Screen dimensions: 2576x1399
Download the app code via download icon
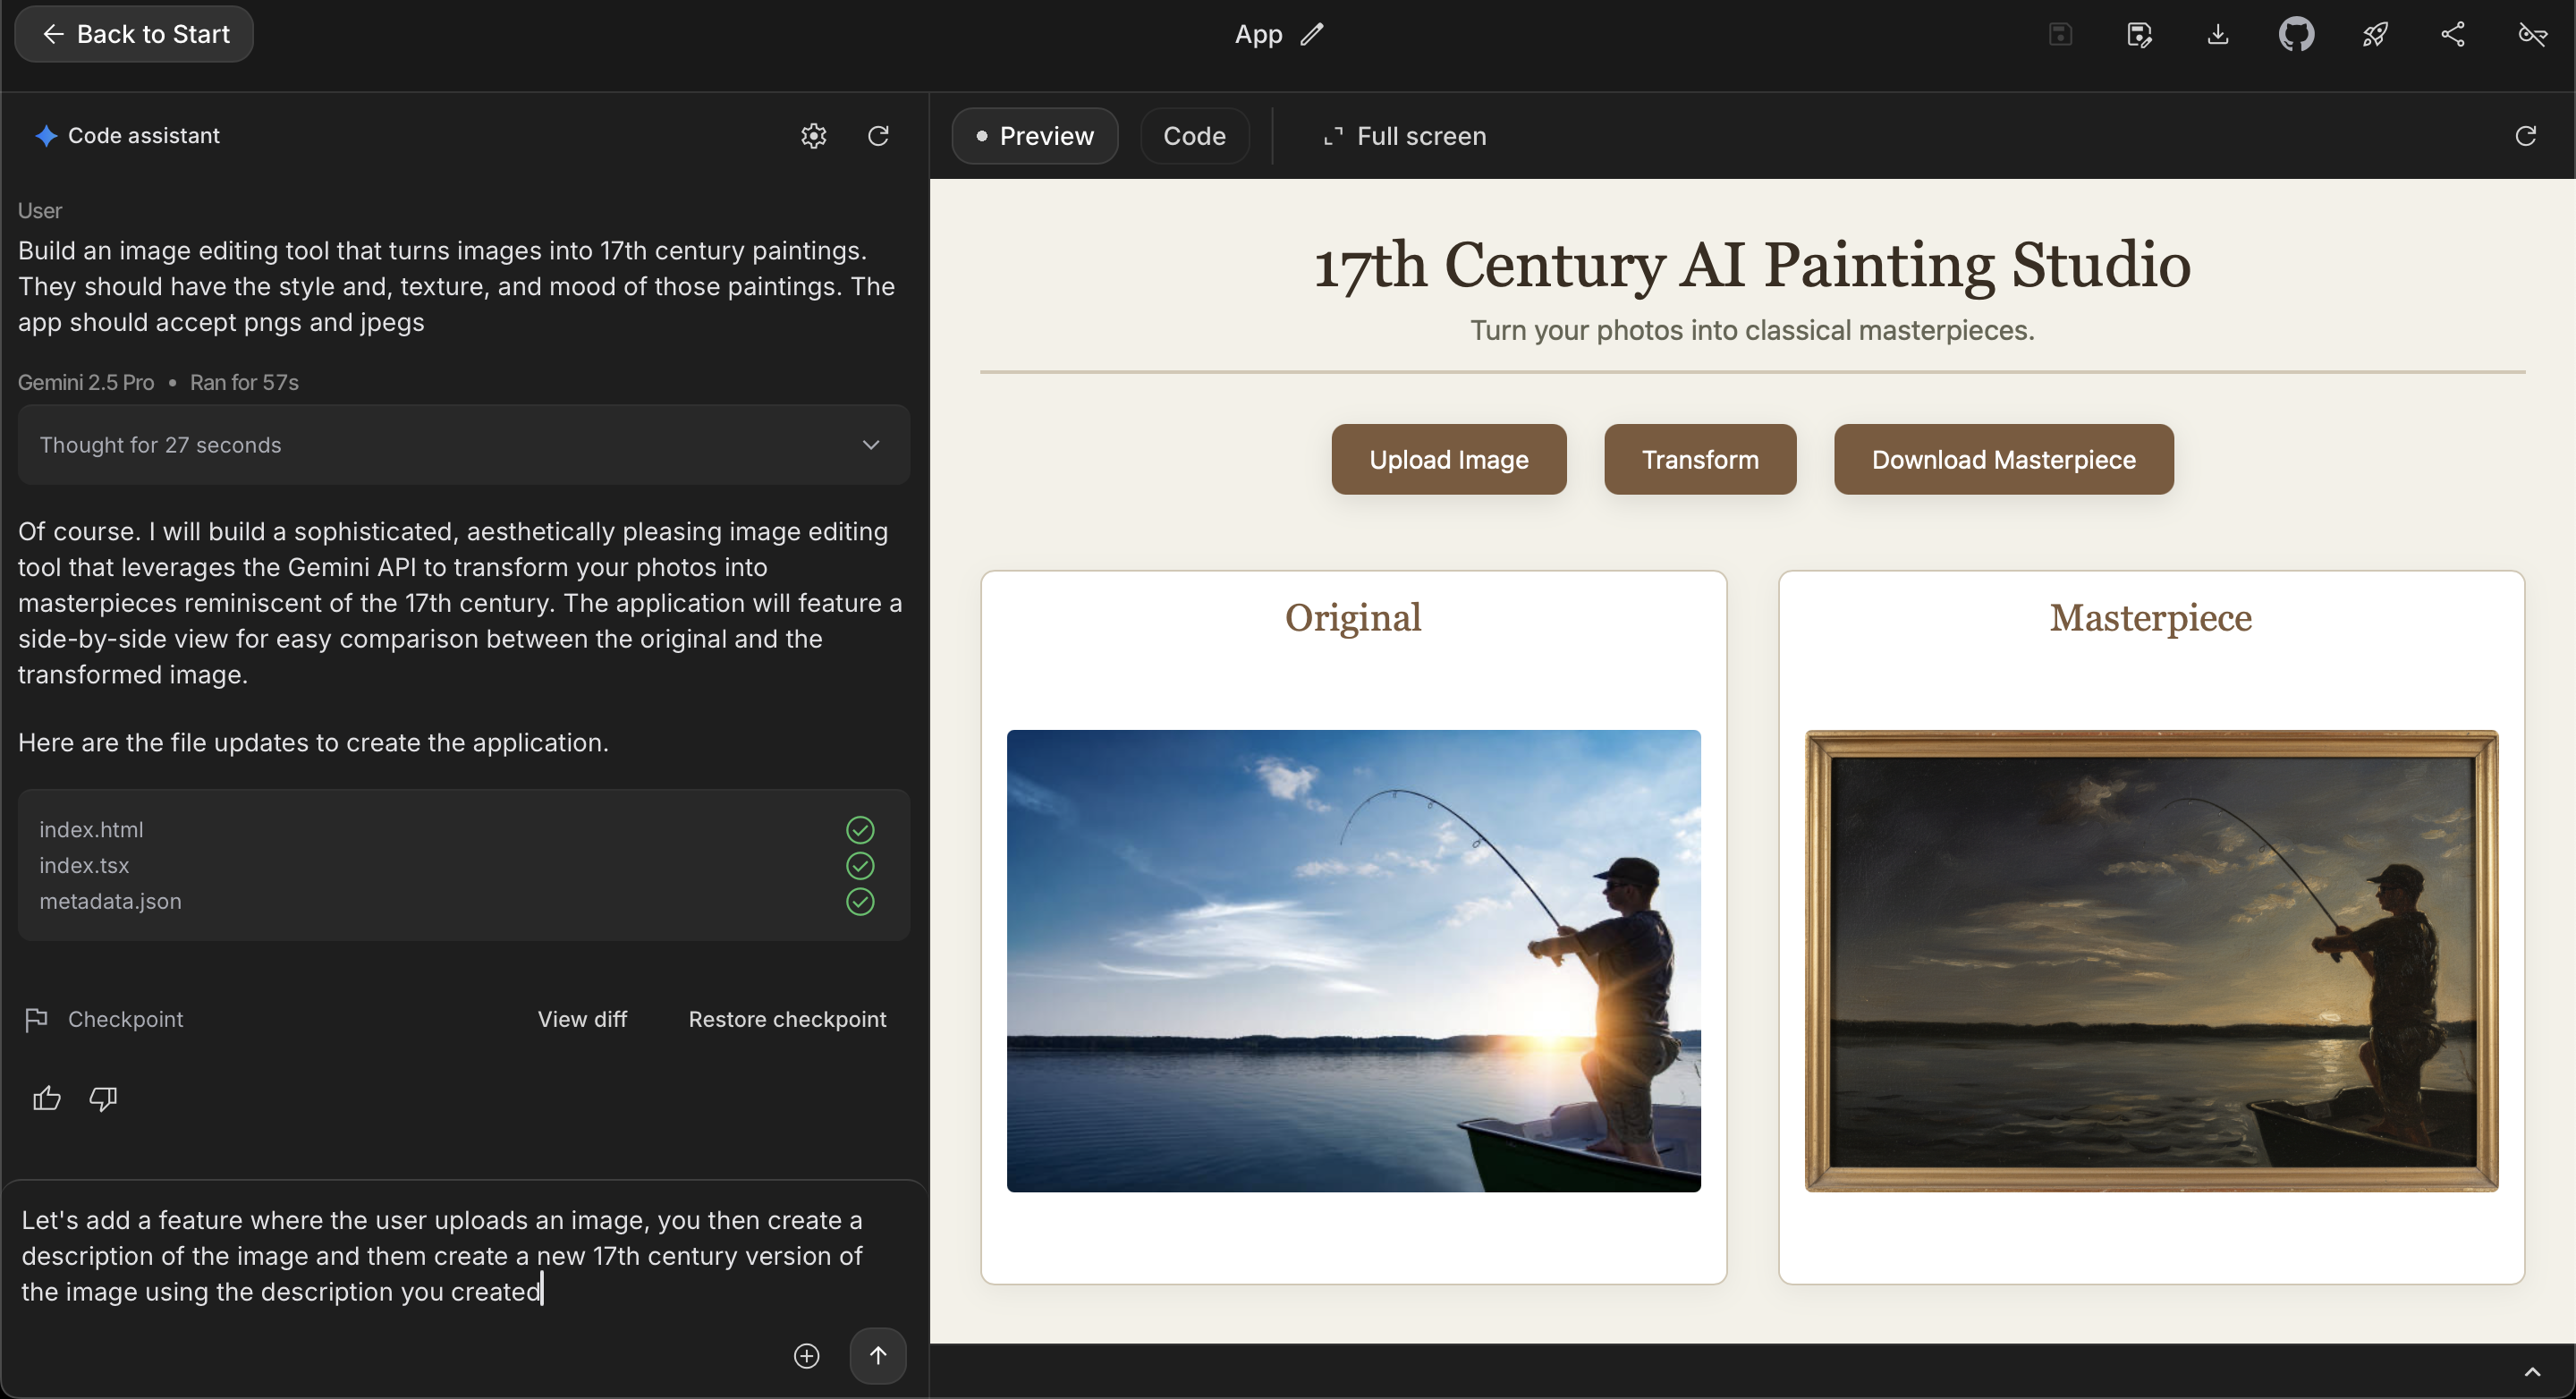[x=2218, y=34]
